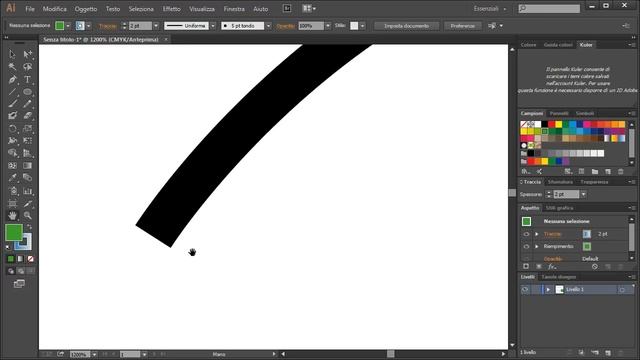Select the Artboard tool
The width and height of the screenshot is (640, 360).
(12, 203)
